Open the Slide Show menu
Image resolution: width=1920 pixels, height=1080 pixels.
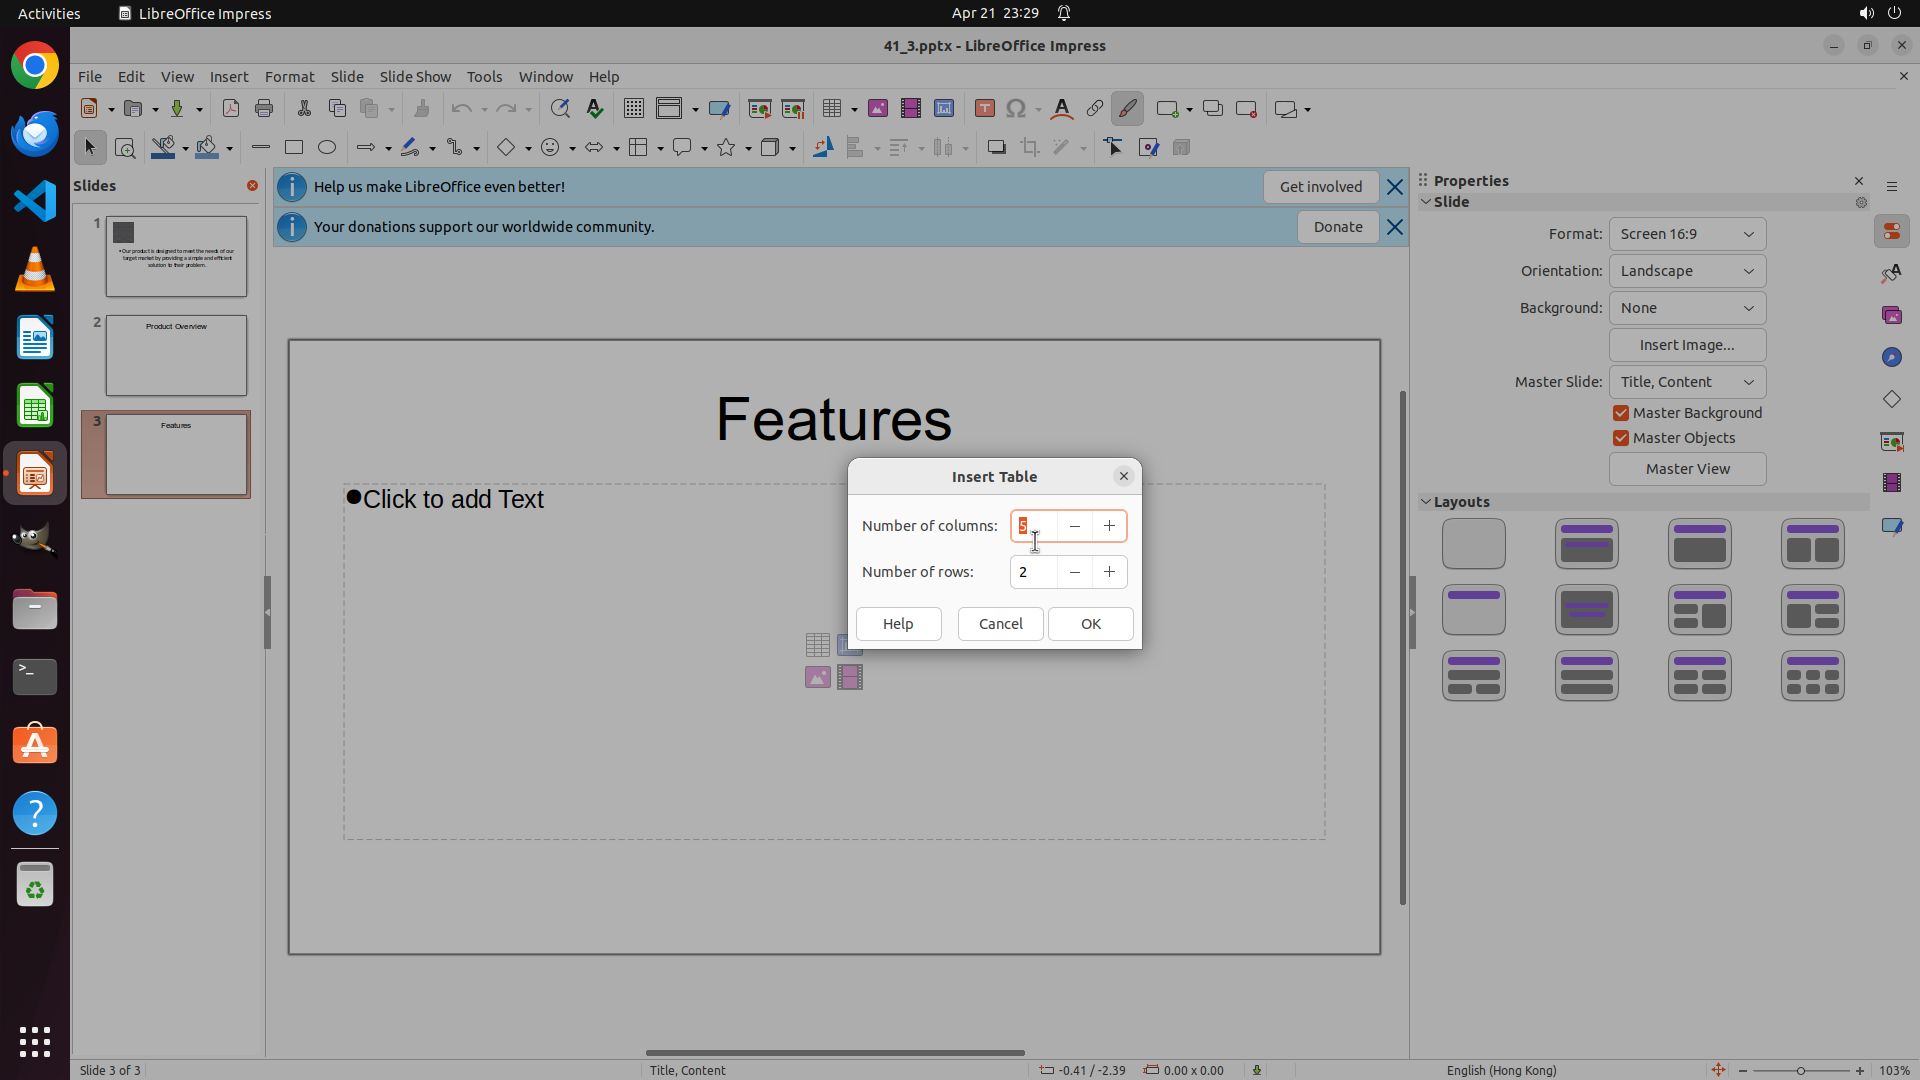tap(415, 77)
